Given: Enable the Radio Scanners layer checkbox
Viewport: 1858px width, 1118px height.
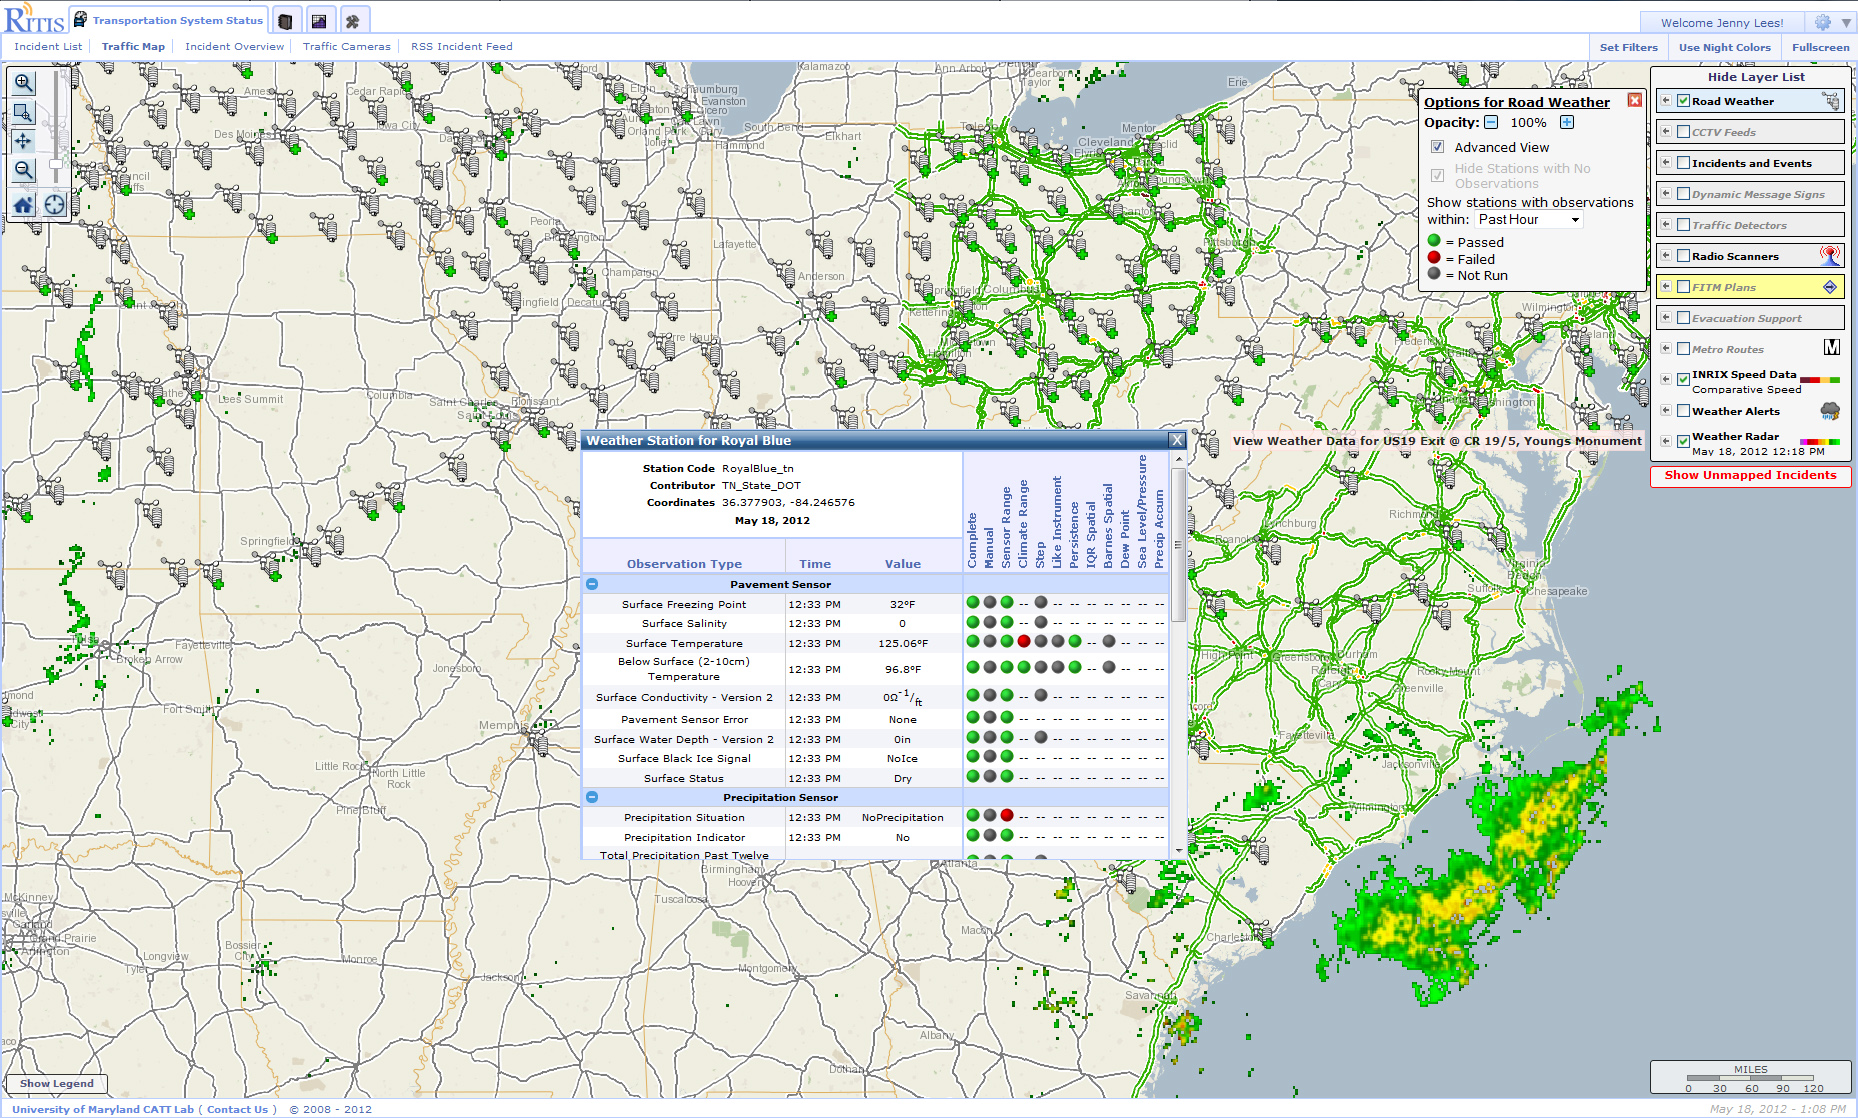Looking at the screenshot, I should click(x=1683, y=256).
